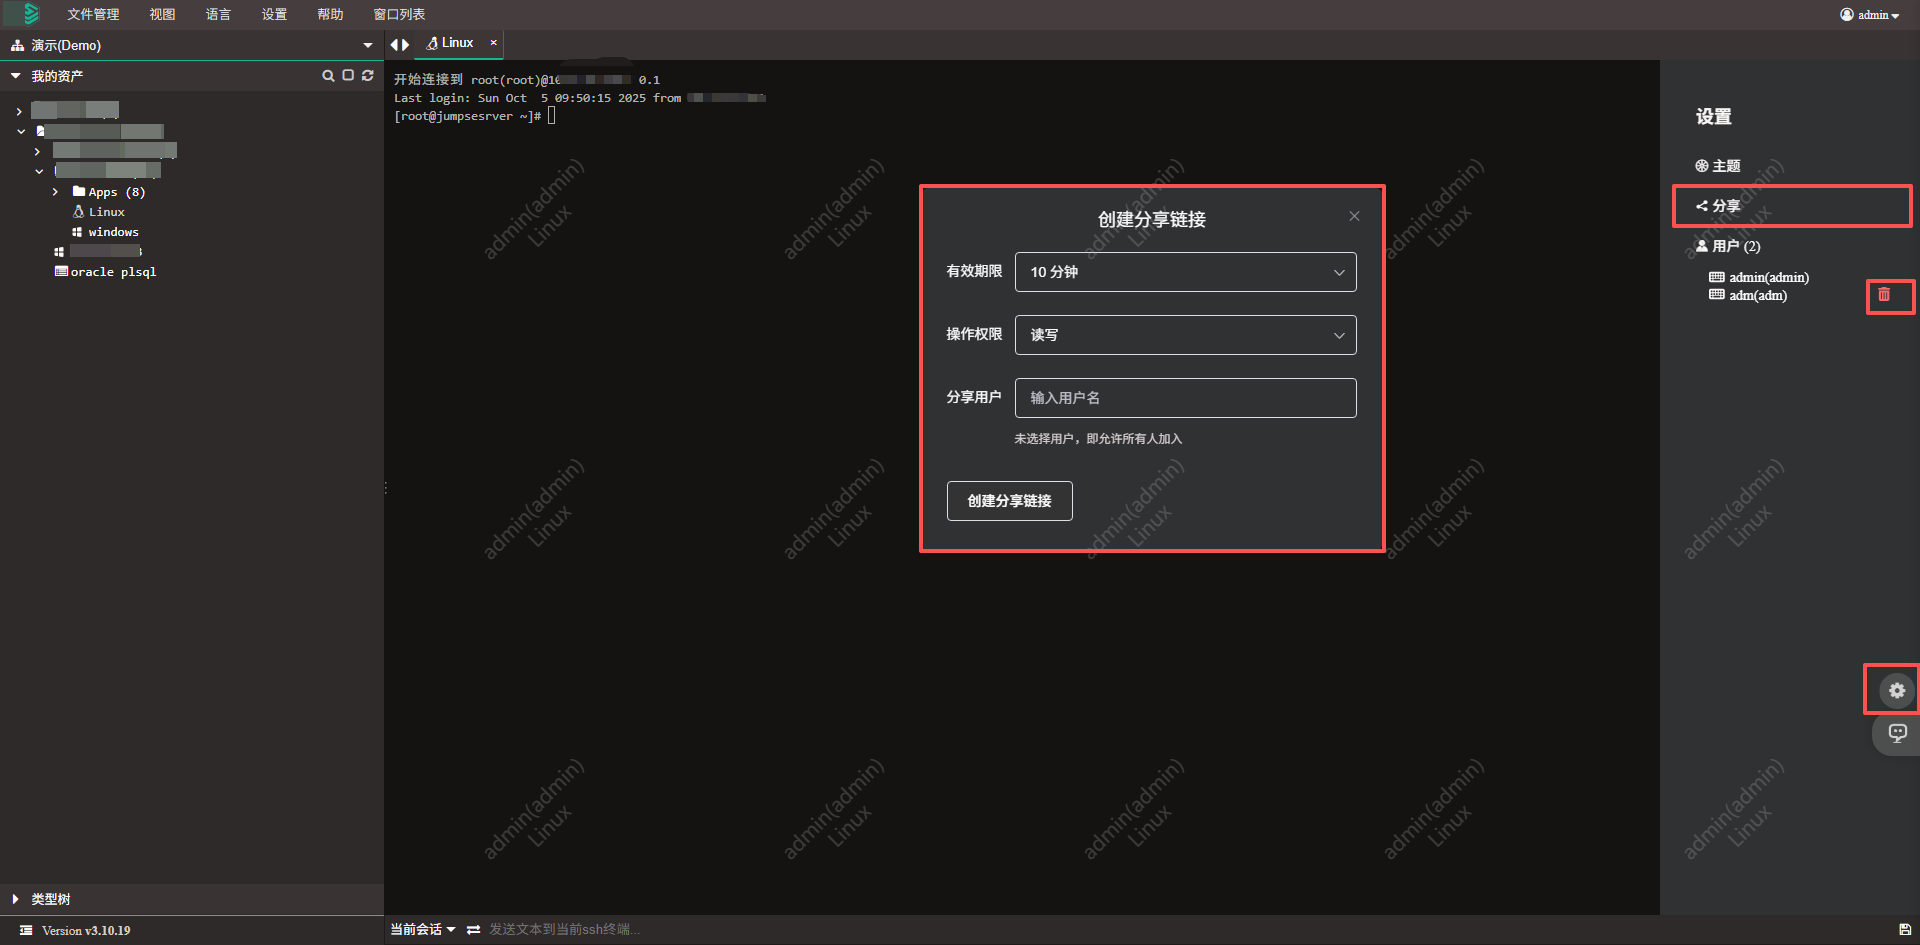The image size is (1920, 945).
Task: Open the chat assistant floating icon
Action: 1897,733
